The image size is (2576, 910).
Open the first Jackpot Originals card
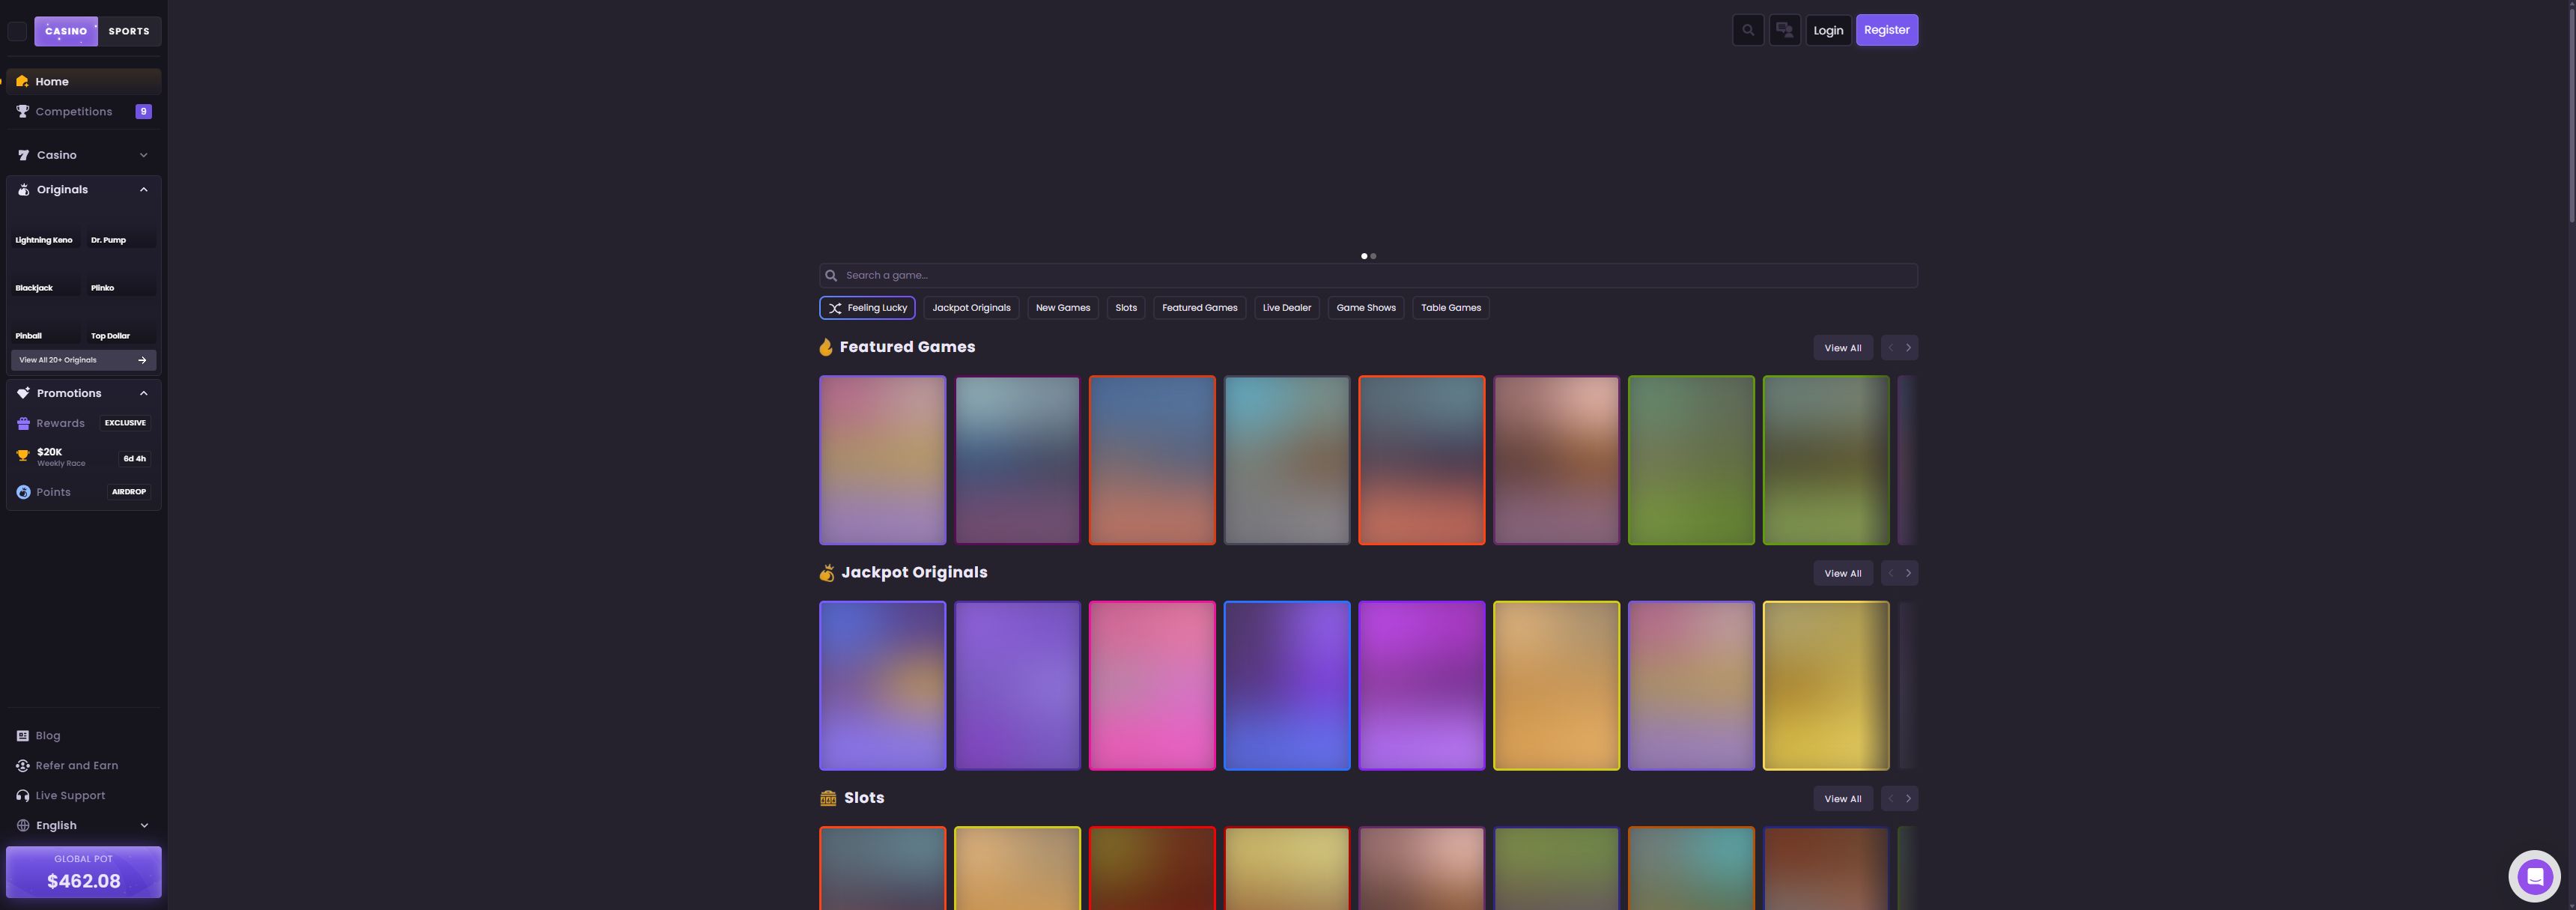[x=882, y=685]
